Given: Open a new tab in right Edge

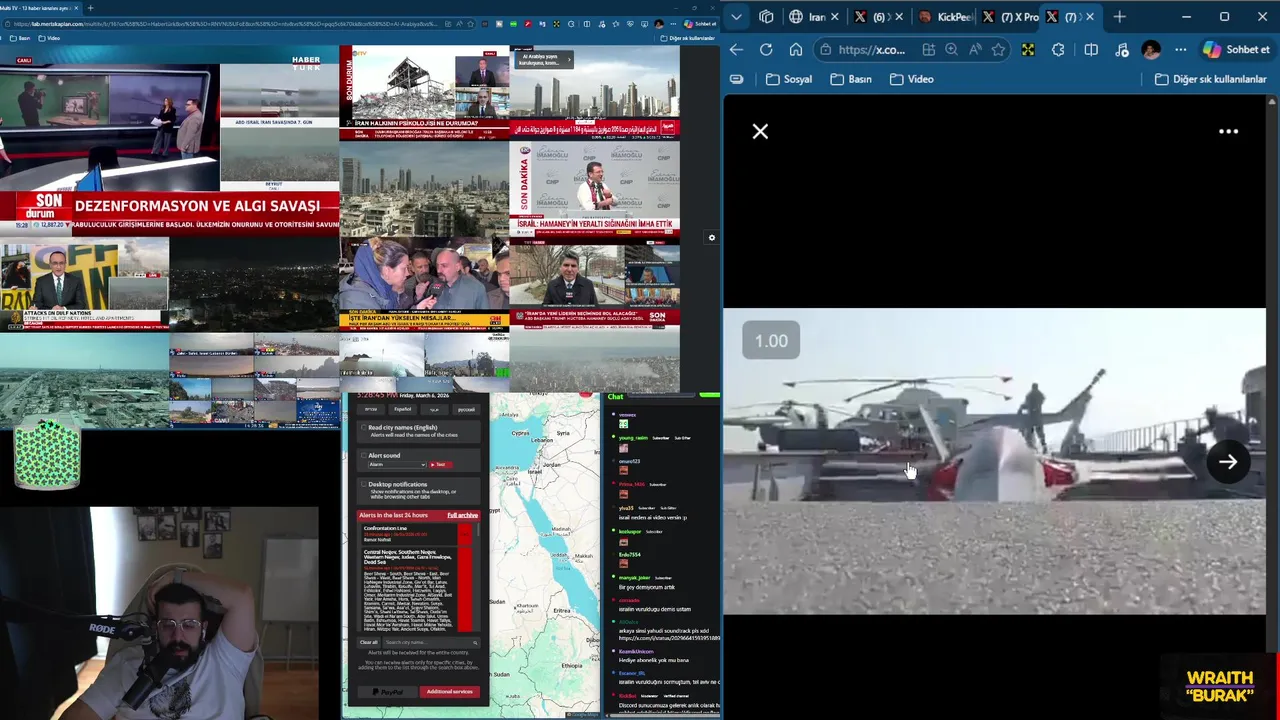Looking at the screenshot, I should tap(1119, 16).
